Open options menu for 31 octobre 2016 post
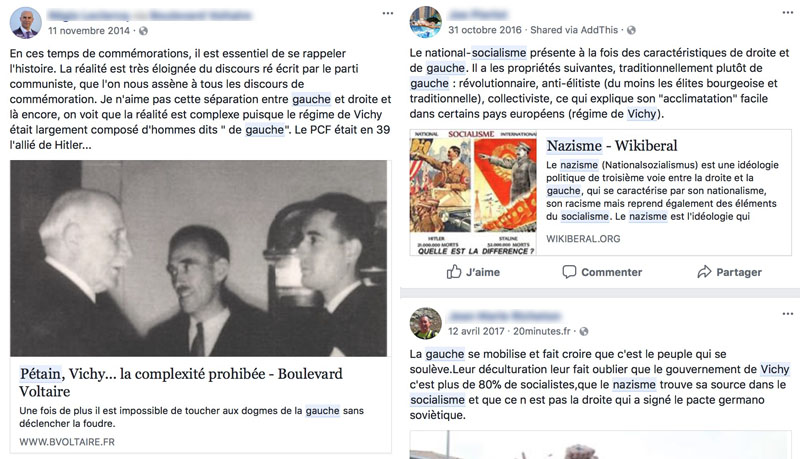The width and height of the screenshot is (800, 459). pyautogui.click(x=788, y=13)
